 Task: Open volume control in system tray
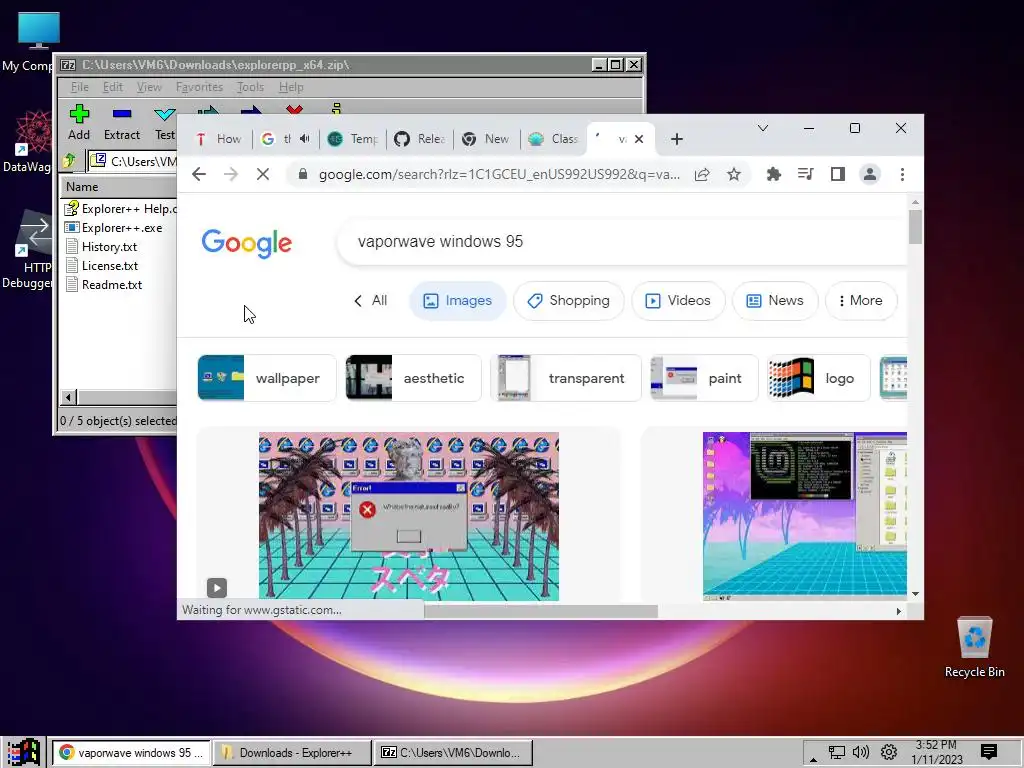(861, 752)
